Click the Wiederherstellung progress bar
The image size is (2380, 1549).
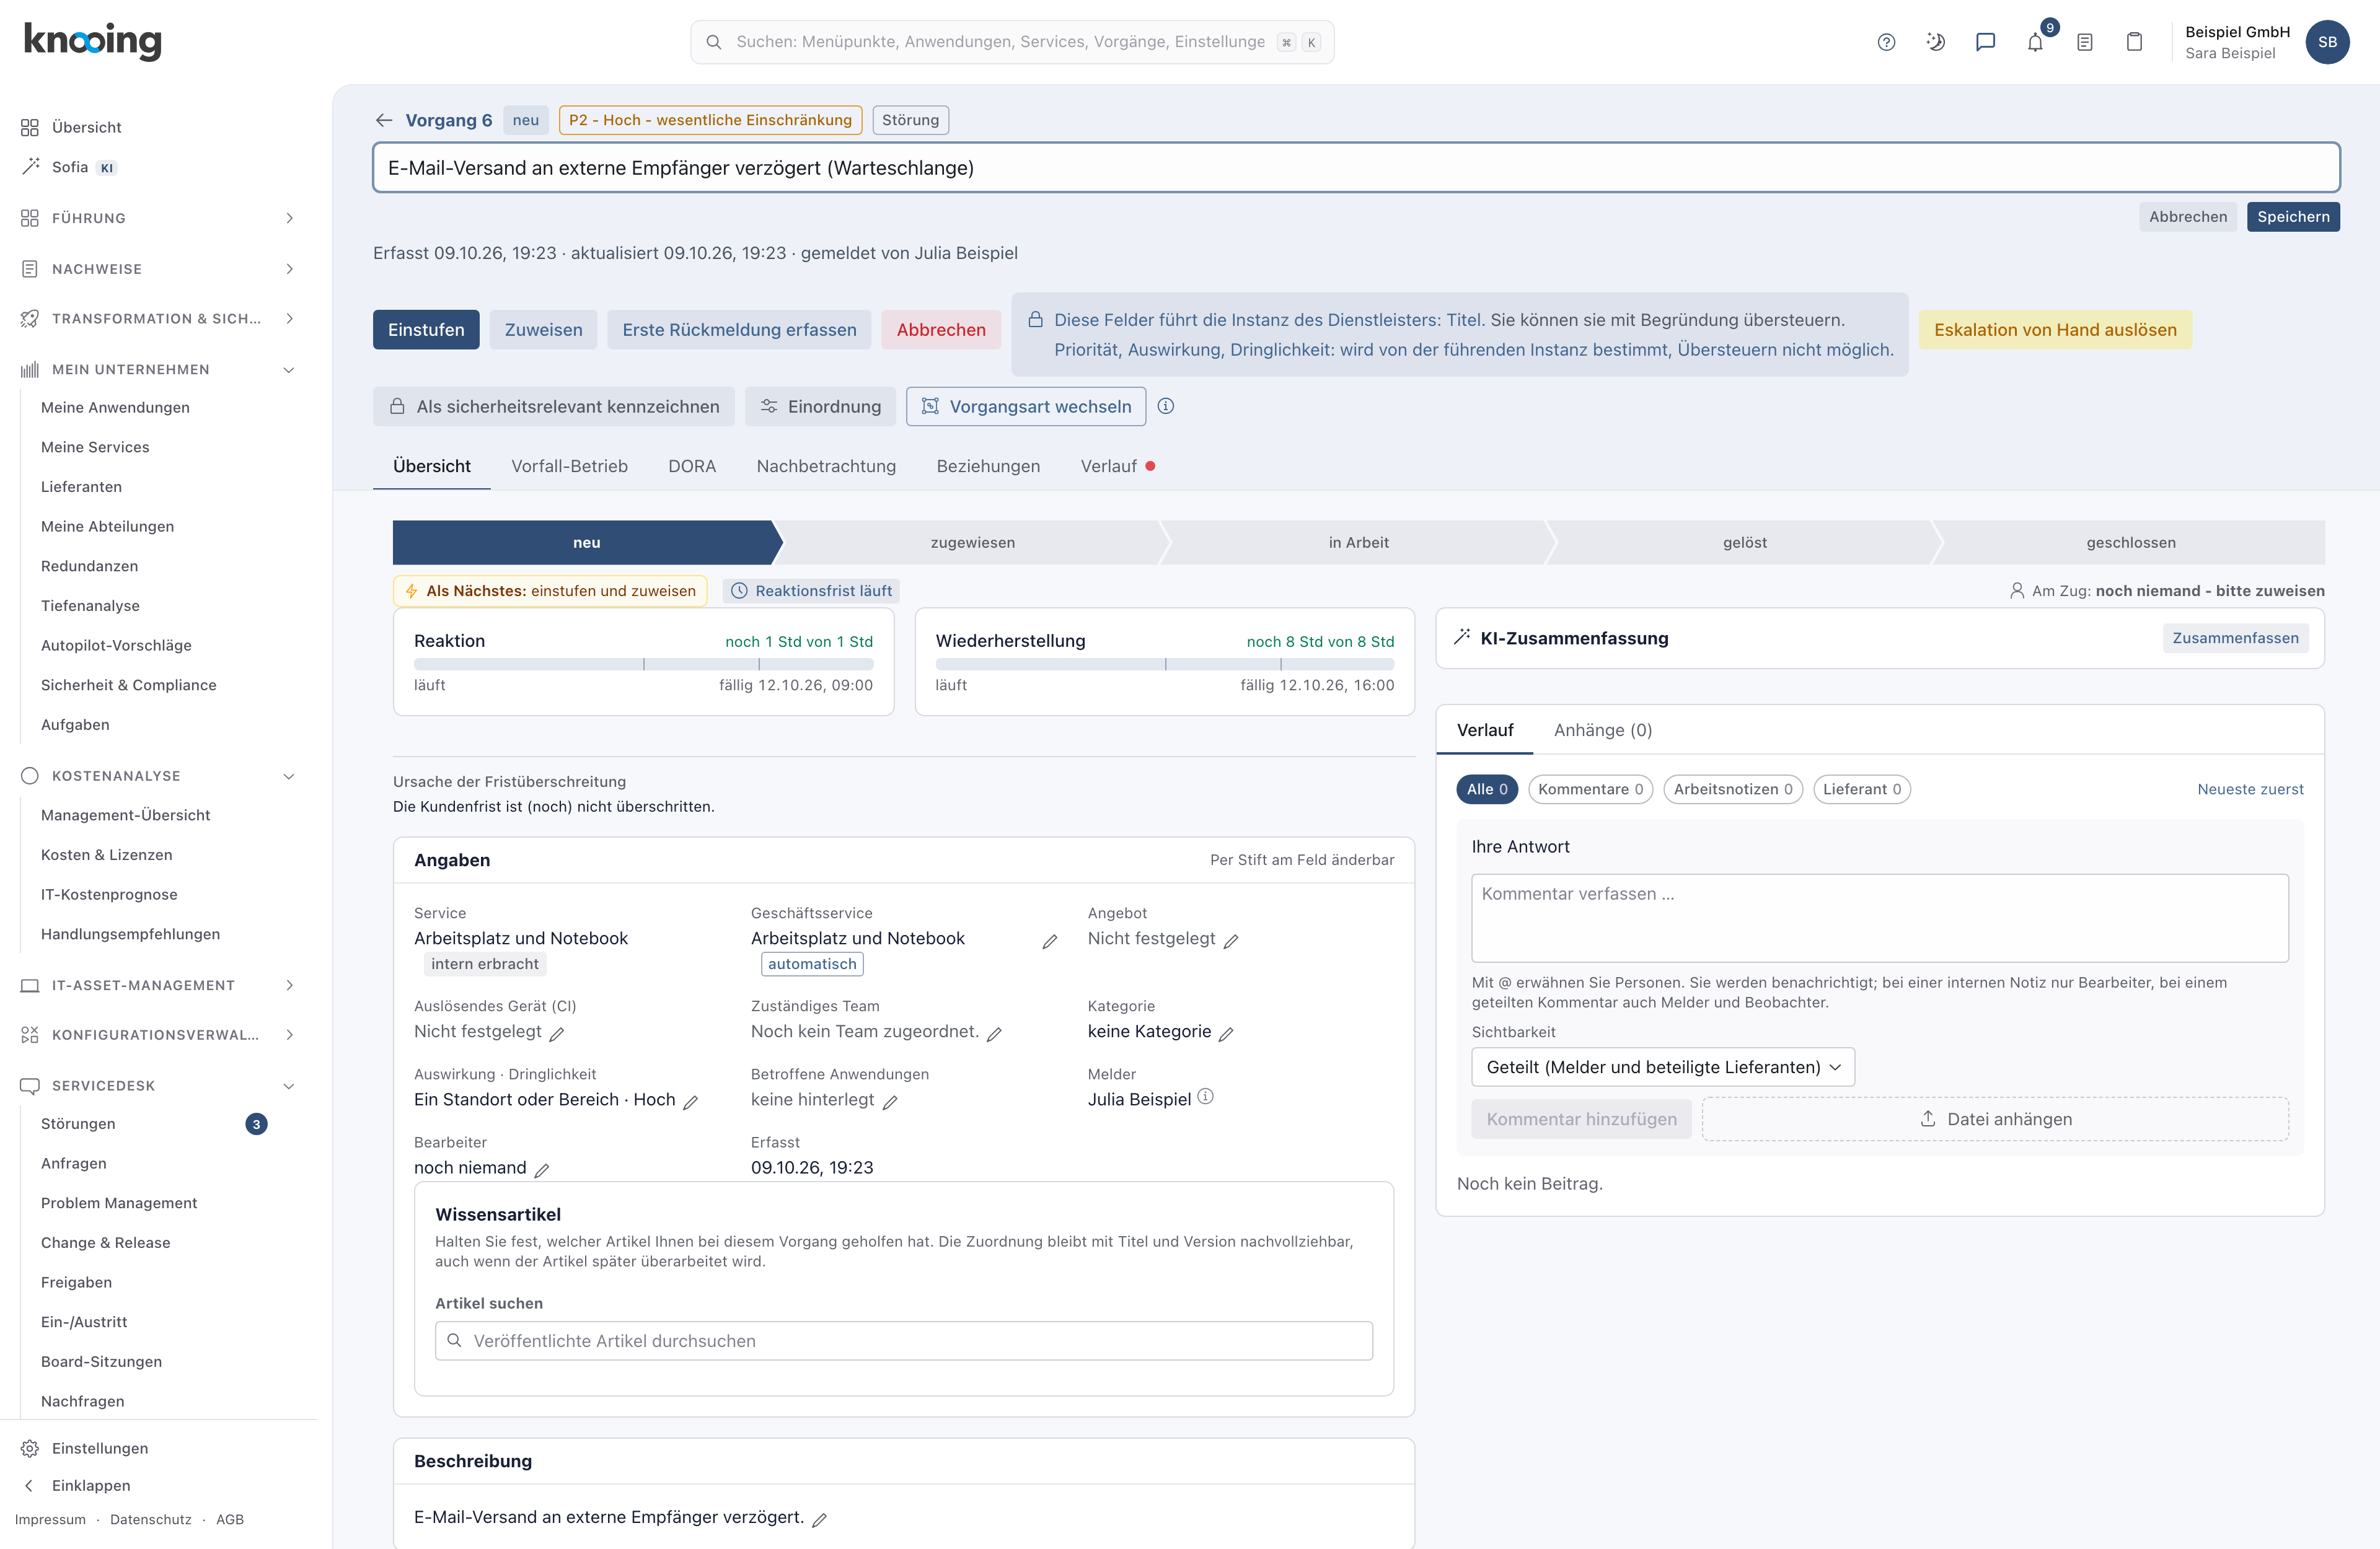point(1164,664)
